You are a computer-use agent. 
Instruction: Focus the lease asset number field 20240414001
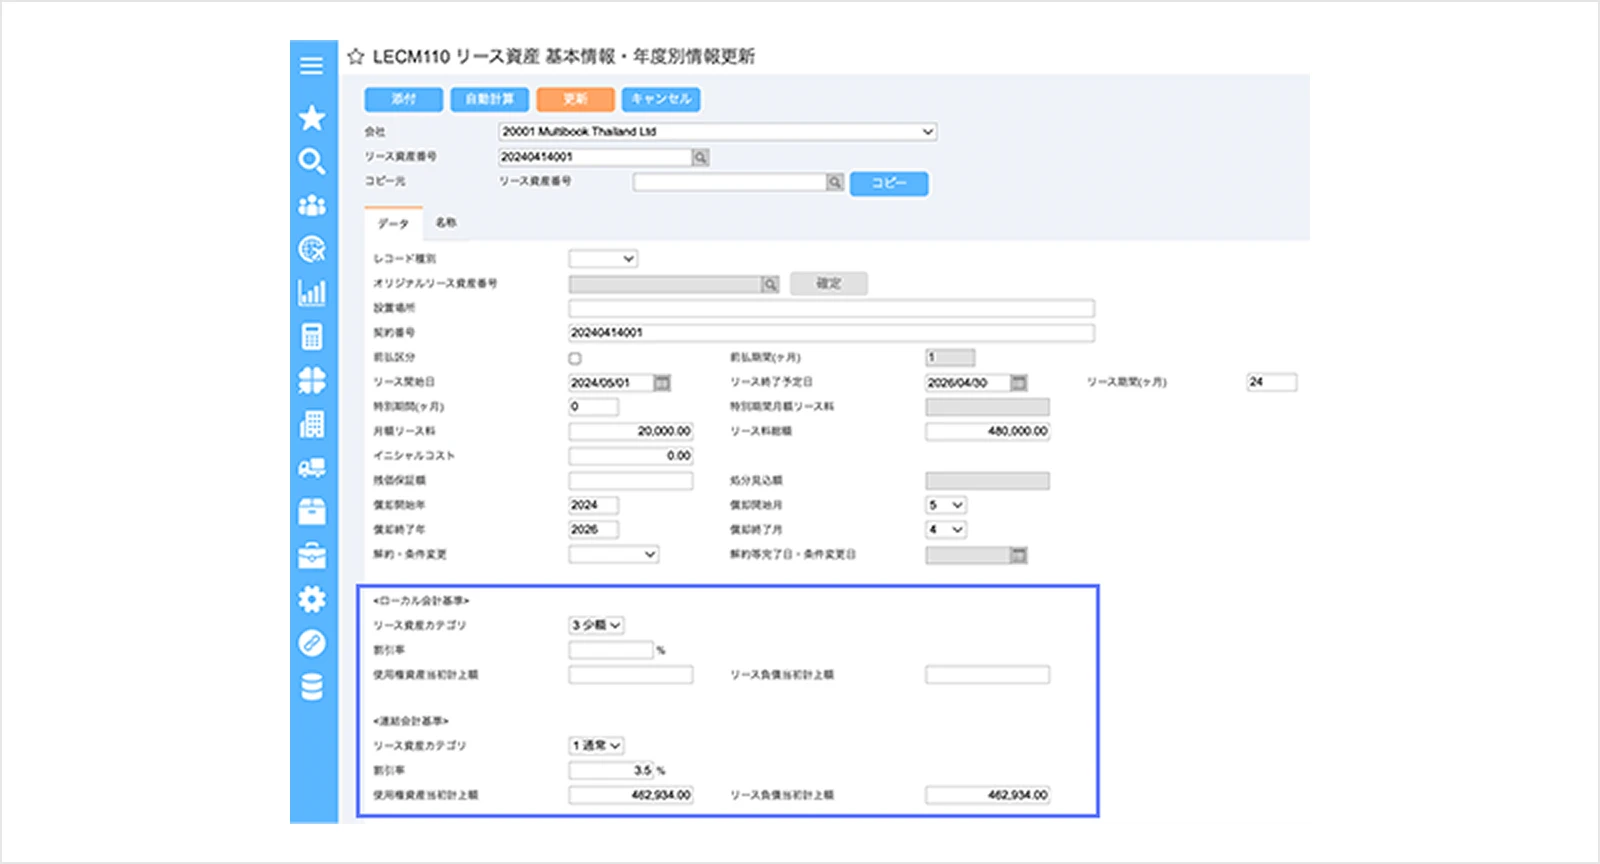click(x=595, y=157)
